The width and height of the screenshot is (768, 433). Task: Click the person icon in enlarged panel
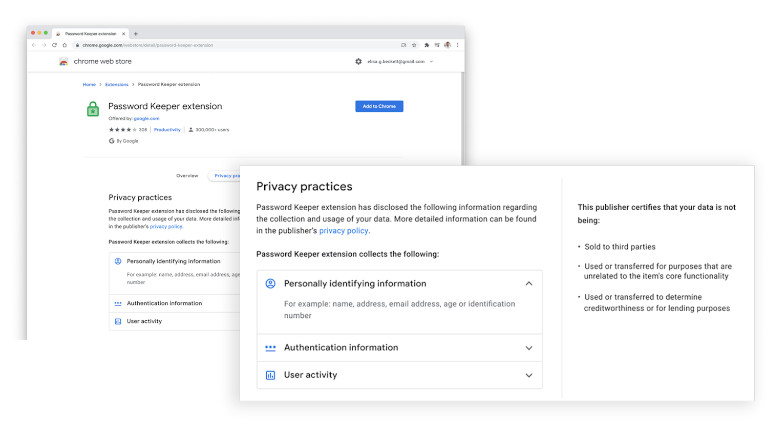(x=270, y=284)
